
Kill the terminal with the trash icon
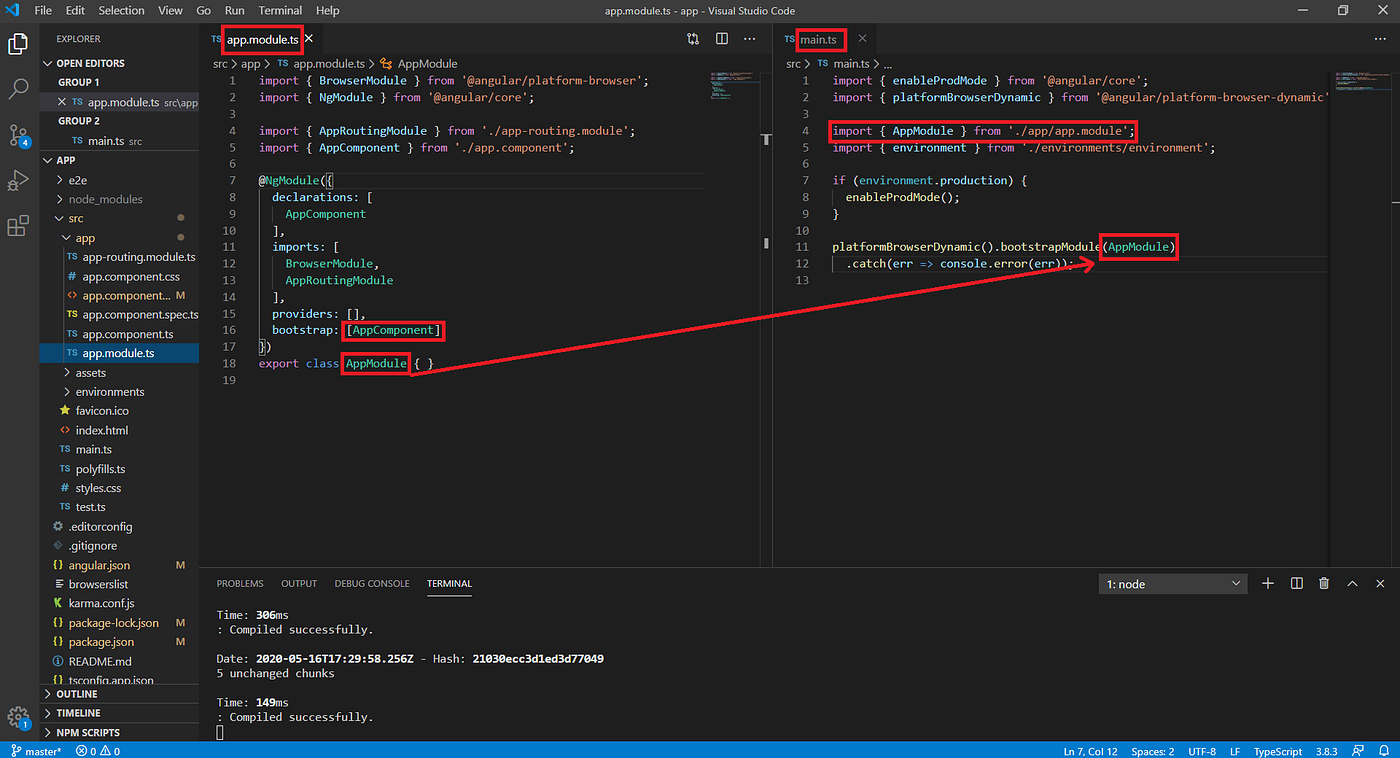tap(1323, 583)
